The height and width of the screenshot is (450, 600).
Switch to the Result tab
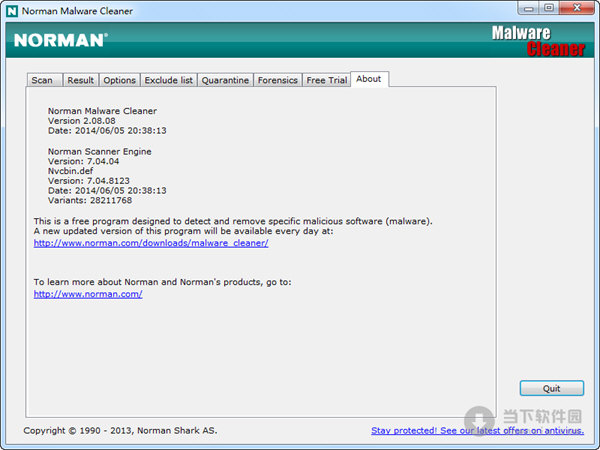81,80
